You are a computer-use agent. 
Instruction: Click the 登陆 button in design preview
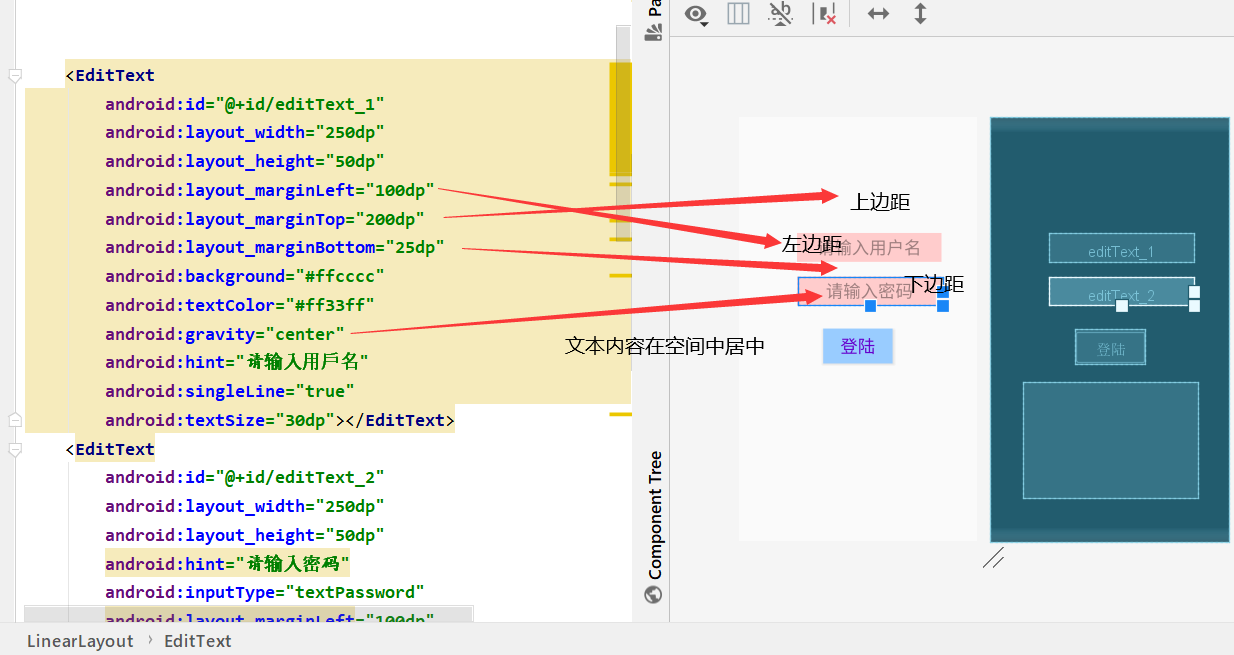tap(857, 346)
